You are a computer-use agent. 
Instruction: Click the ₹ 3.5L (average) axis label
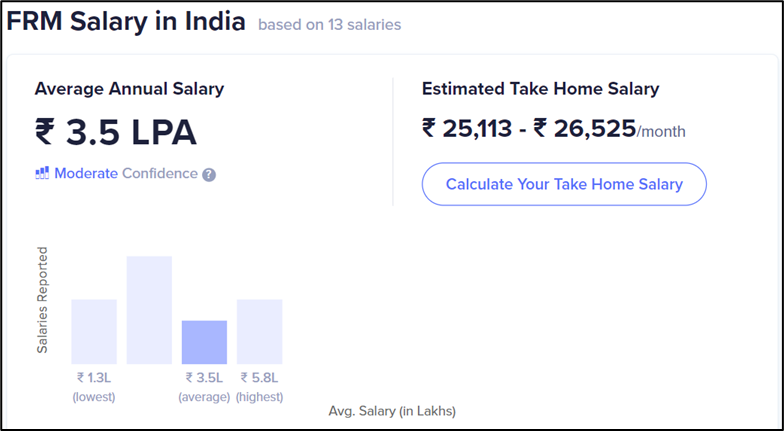pyautogui.click(x=204, y=387)
